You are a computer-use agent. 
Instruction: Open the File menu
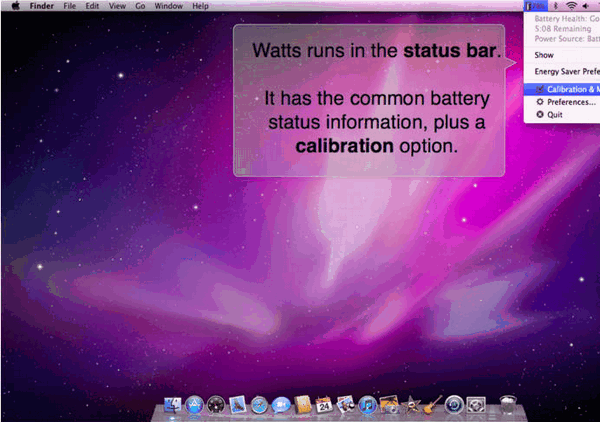tap(69, 6)
